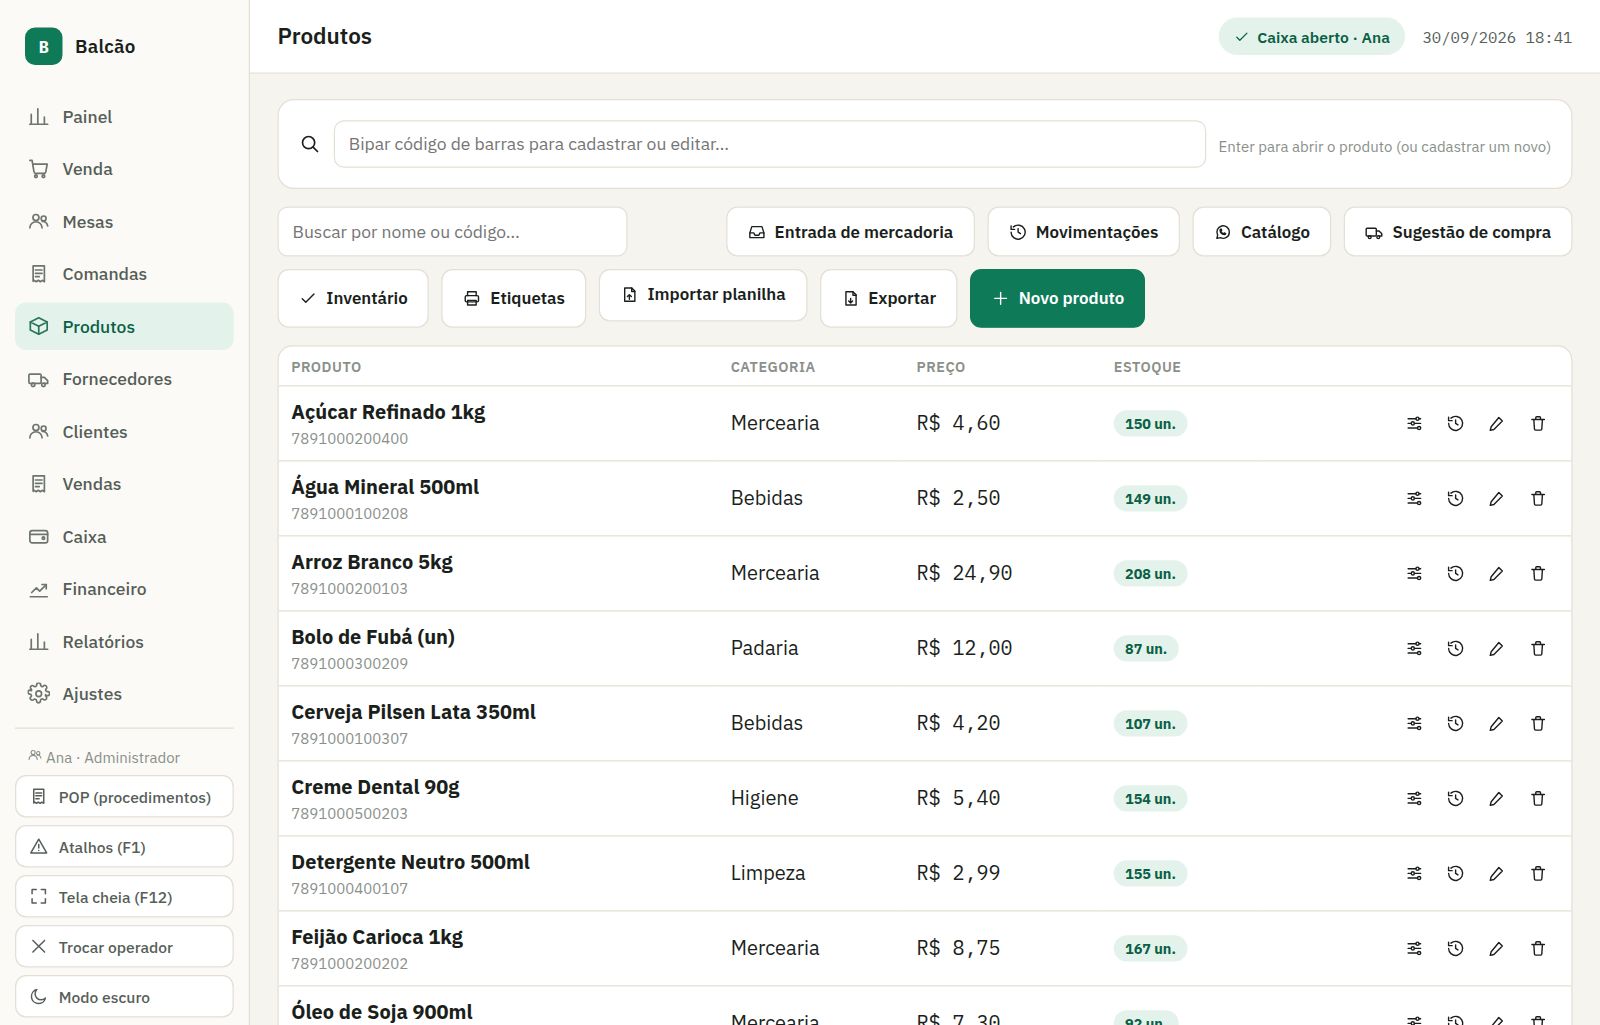Screen dimensions: 1600x1025
Task: Open Entrada de mercadoria
Action: point(850,232)
